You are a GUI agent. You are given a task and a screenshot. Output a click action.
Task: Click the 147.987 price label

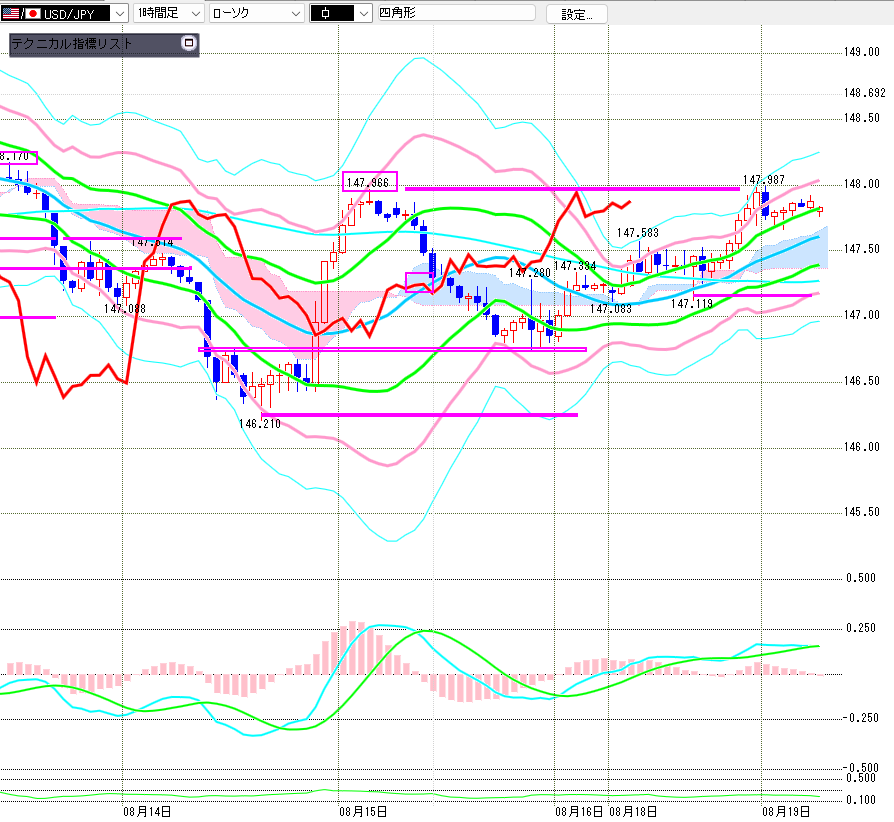pyautogui.click(x=763, y=180)
